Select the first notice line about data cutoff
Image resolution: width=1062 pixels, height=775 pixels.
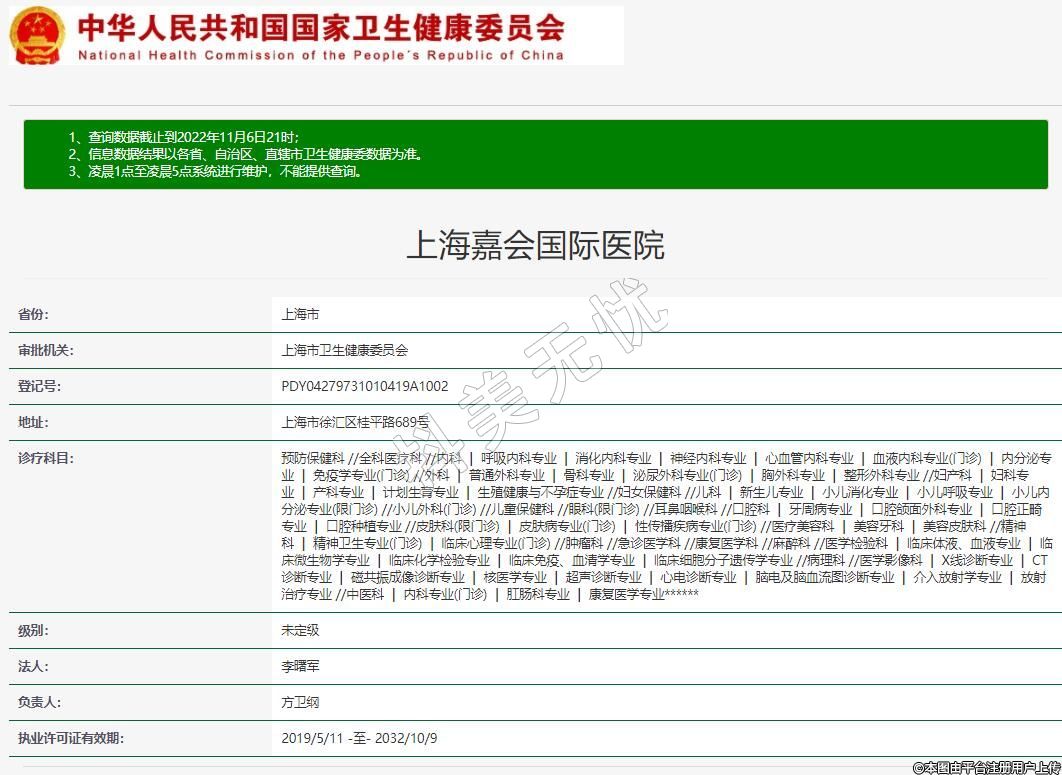click(183, 137)
